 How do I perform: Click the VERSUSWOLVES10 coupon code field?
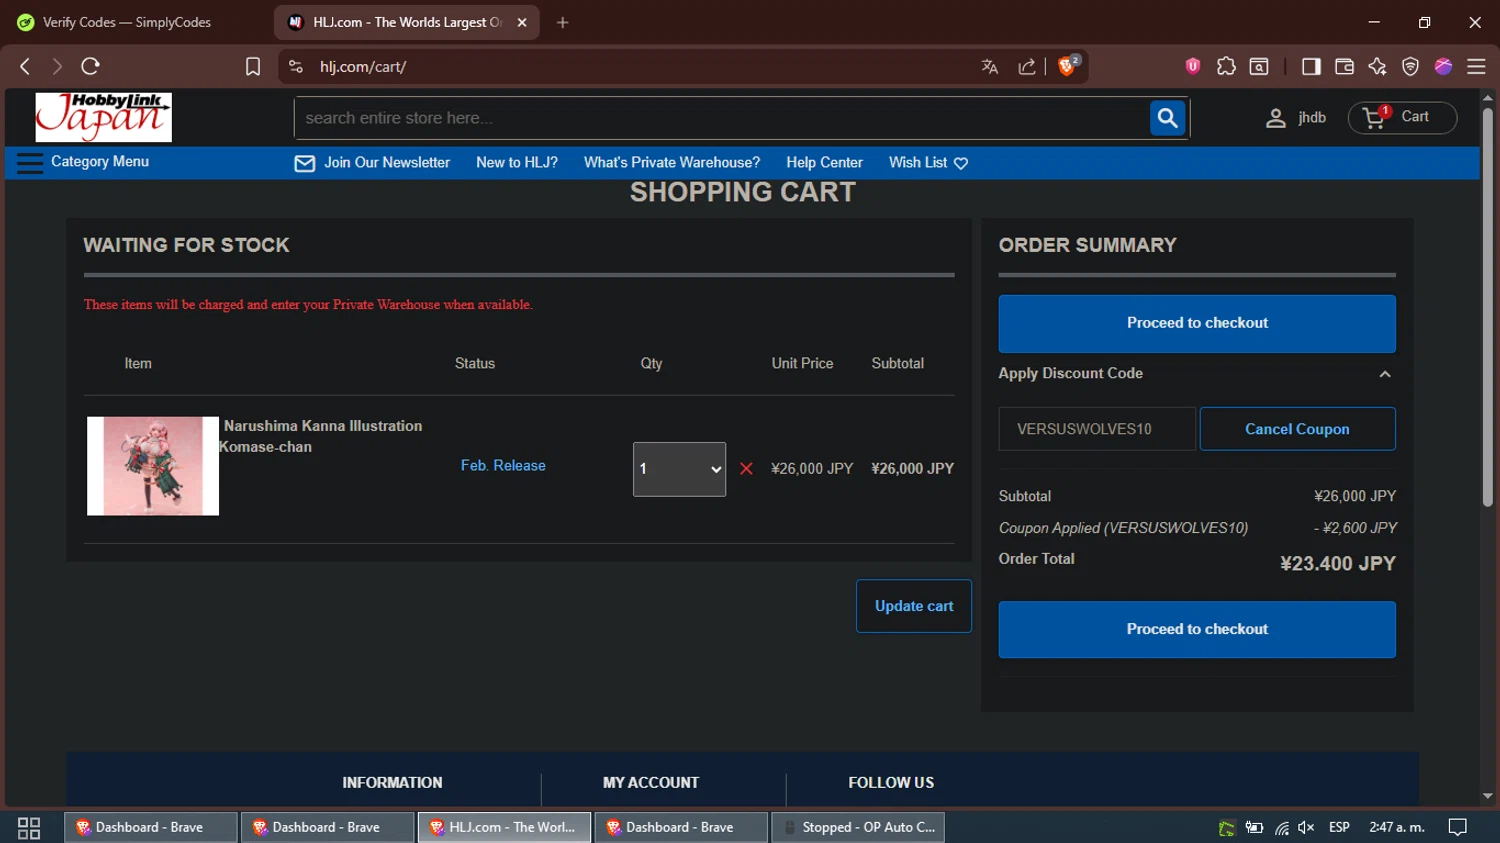pyautogui.click(x=1097, y=429)
